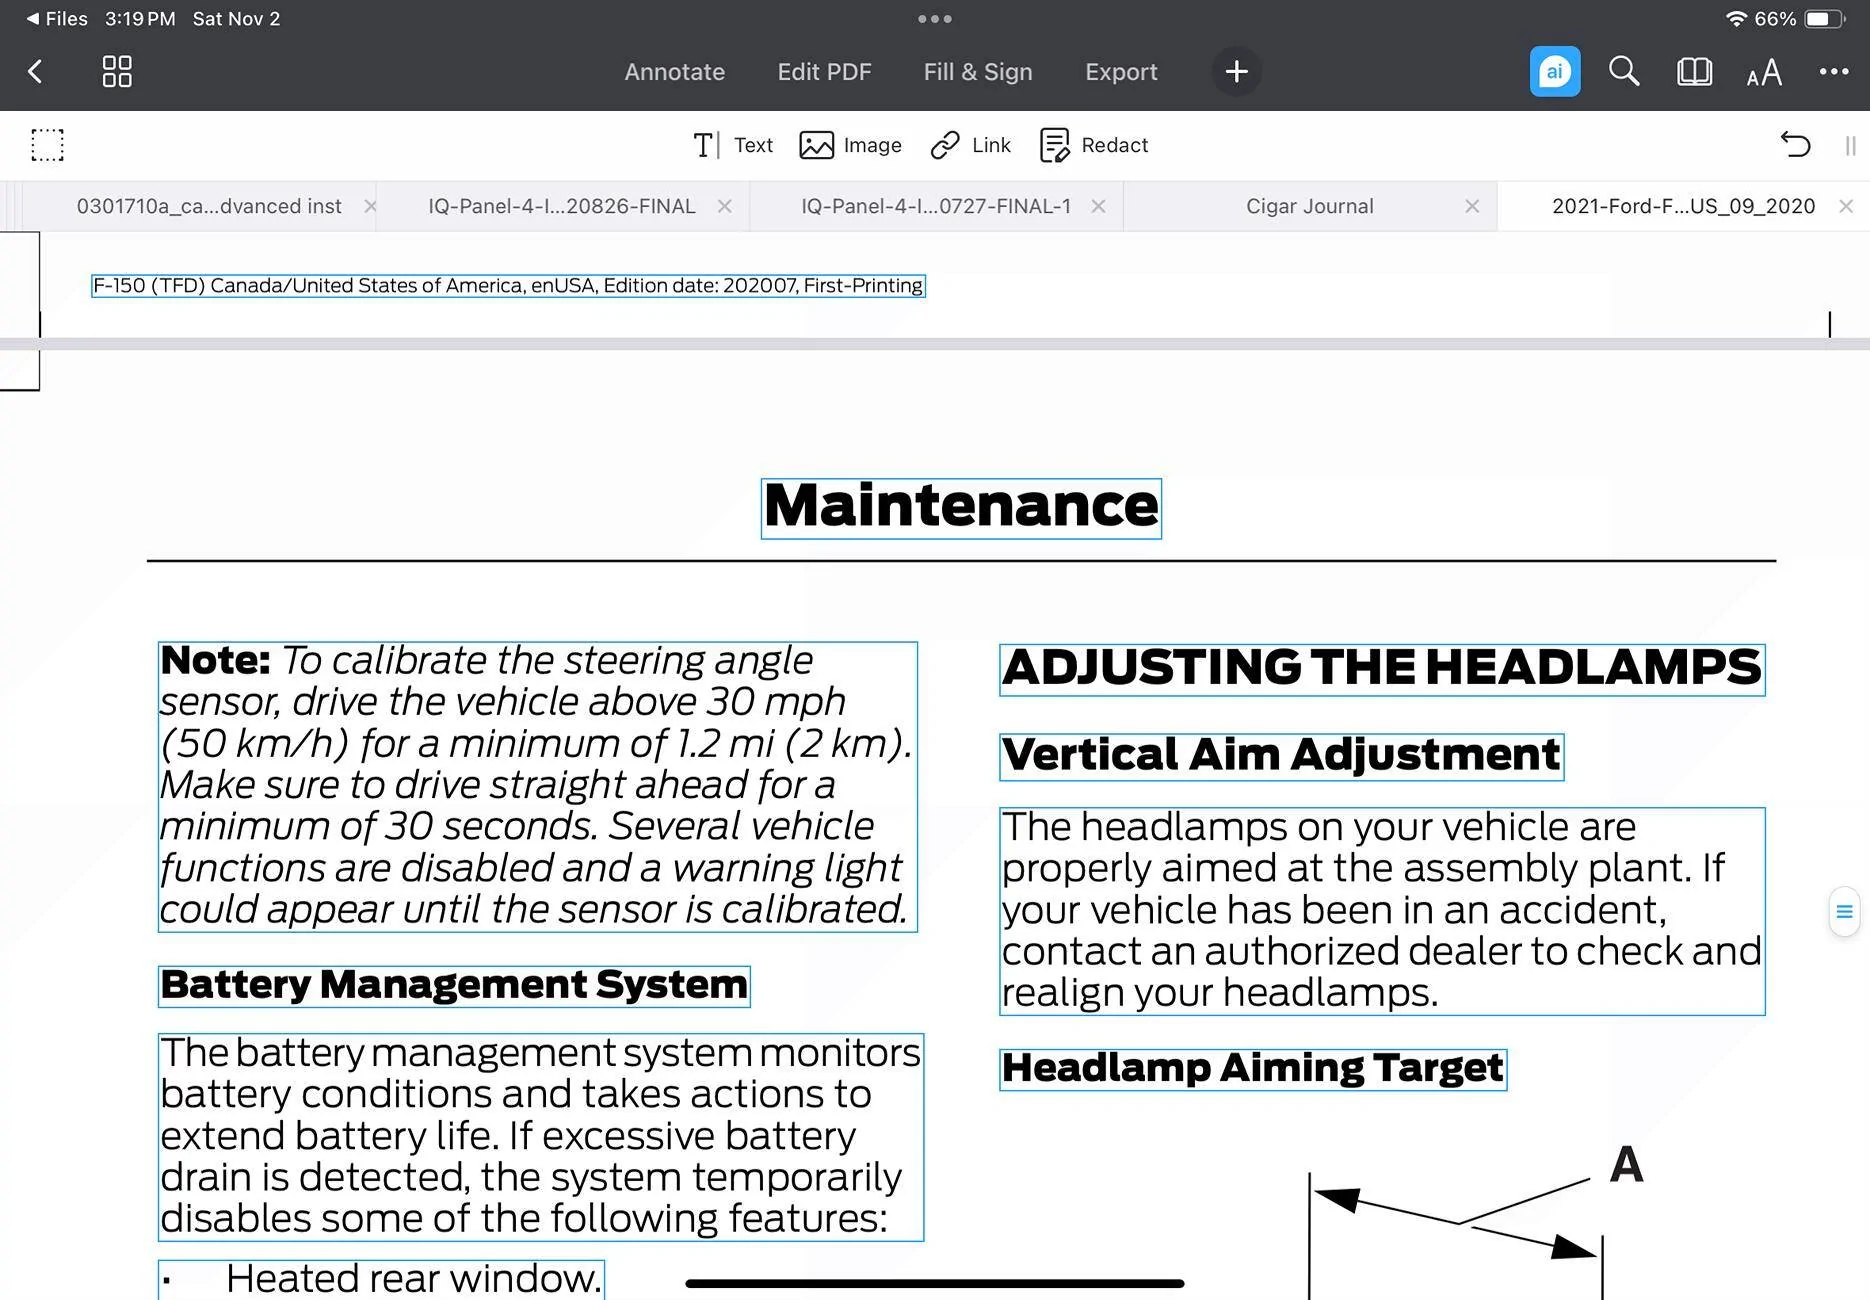Open the AI assistant

click(x=1555, y=72)
